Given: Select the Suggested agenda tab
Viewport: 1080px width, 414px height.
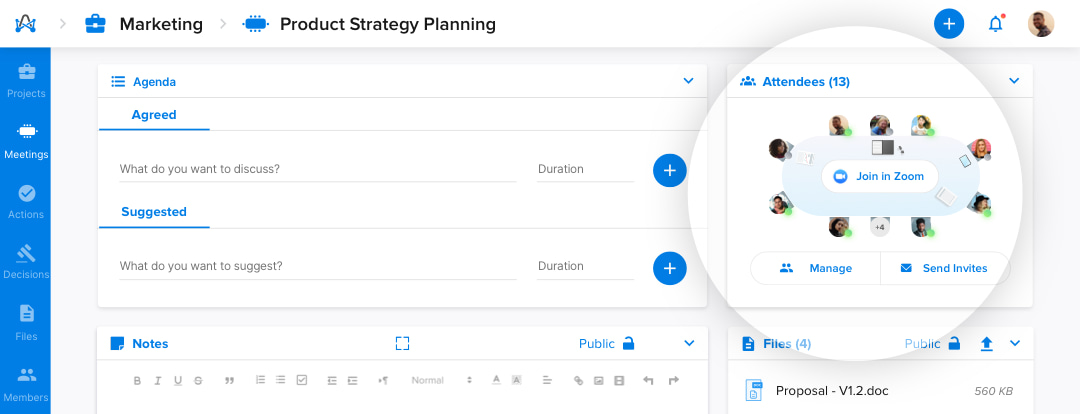Looking at the screenshot, I should pyautogui.click(x=154, y=211).
